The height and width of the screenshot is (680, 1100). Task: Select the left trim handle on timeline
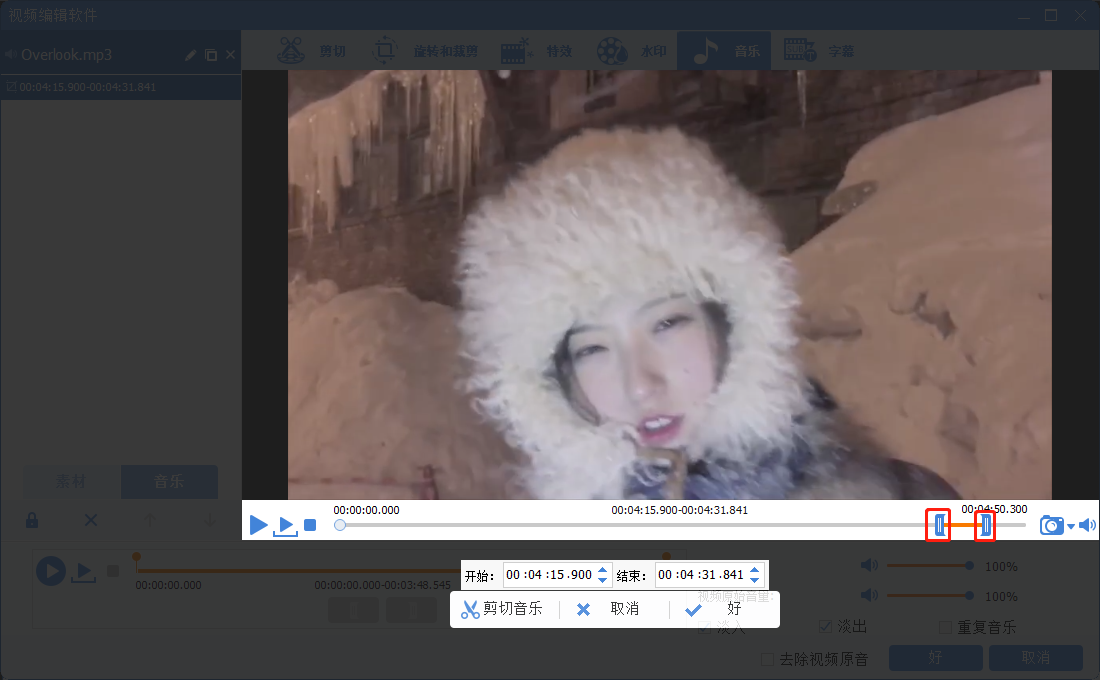939,524
